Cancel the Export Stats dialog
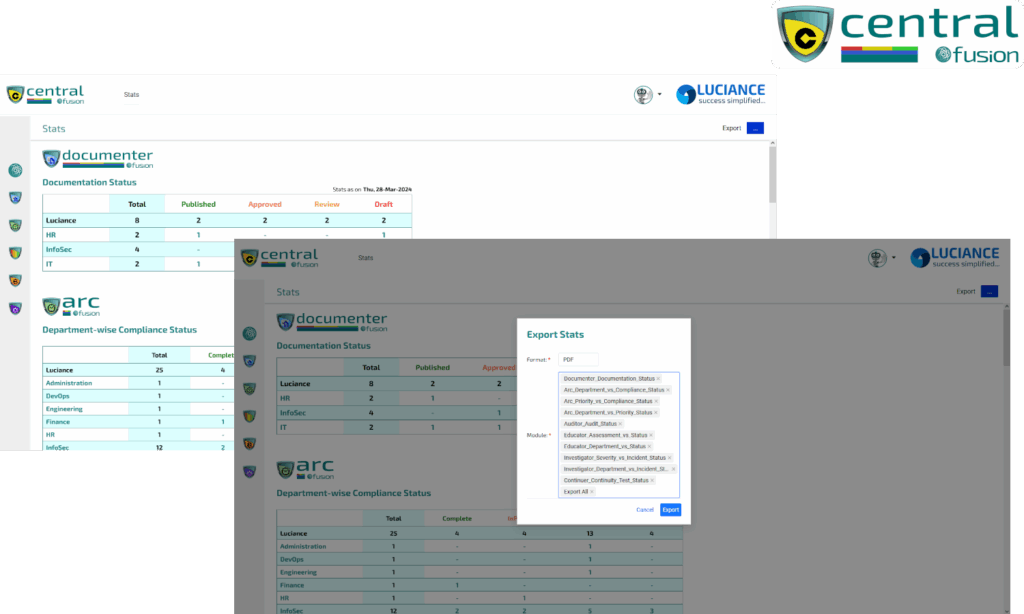This screenshot has height=614, width=1024. tap(645, 510)
